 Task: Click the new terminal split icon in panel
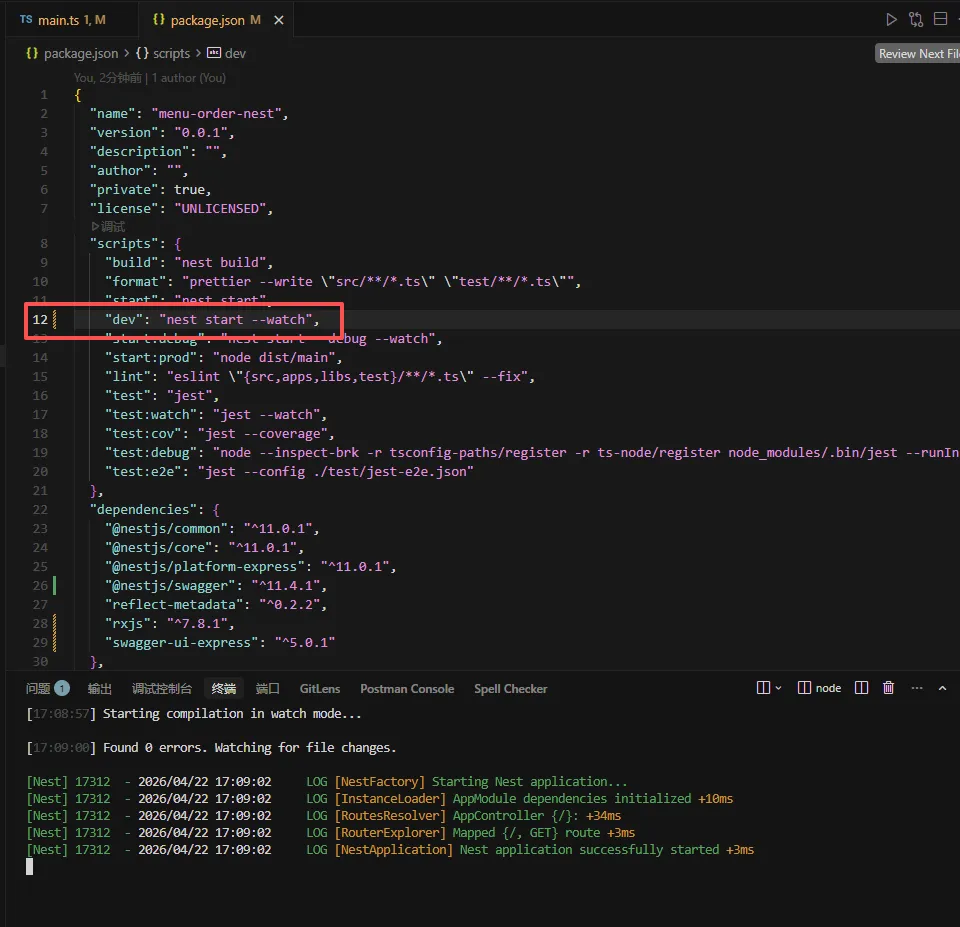click(x=763, y=688)
